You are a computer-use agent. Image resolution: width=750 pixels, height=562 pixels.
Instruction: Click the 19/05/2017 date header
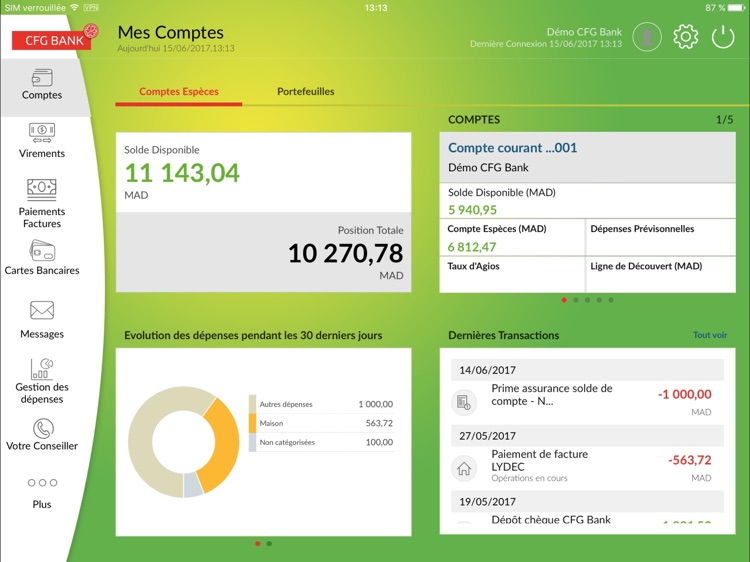point(587,502)
